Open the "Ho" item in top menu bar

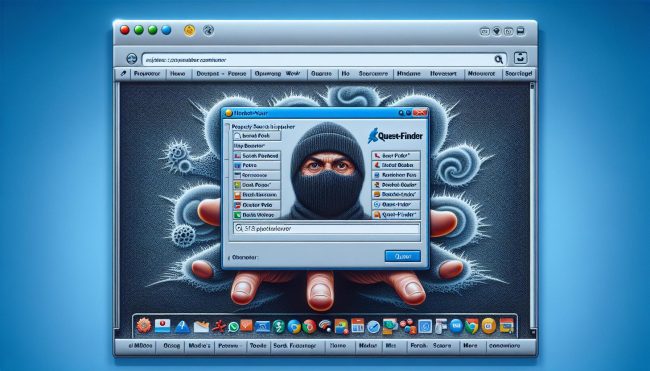point(345,73)
